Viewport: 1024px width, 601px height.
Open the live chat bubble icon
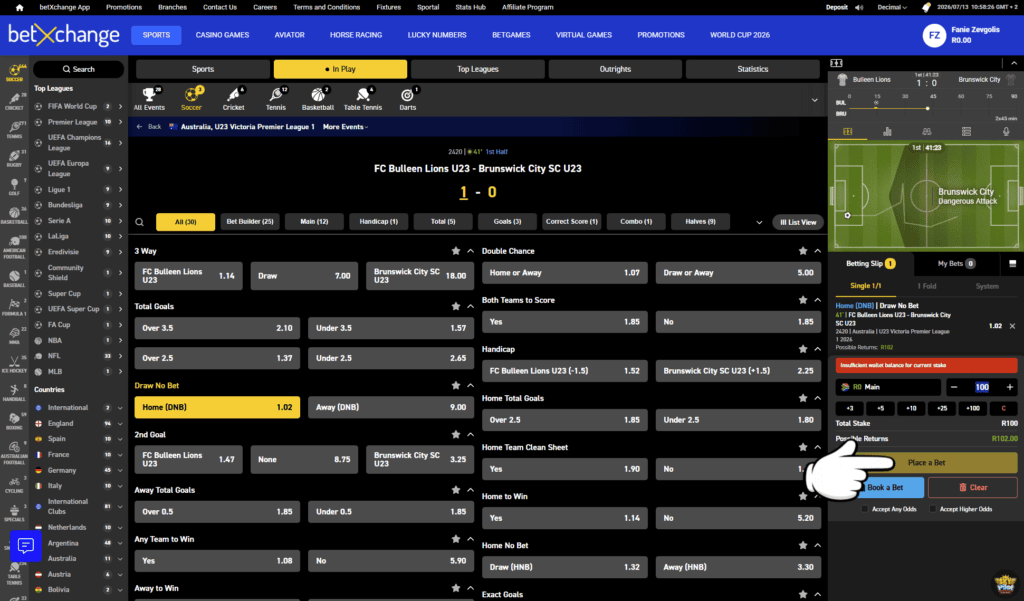25,545
